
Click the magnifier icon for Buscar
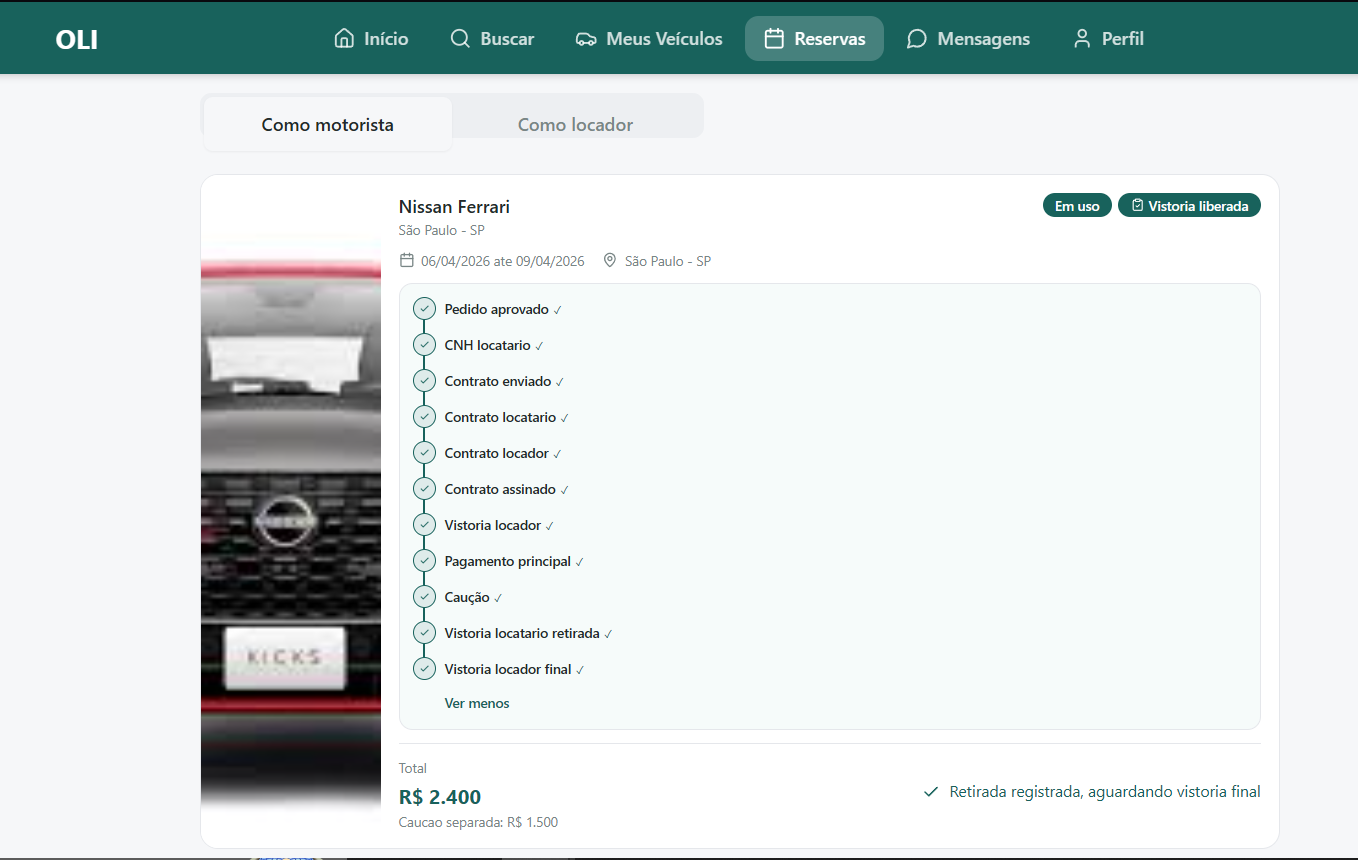tap(460, 39)
